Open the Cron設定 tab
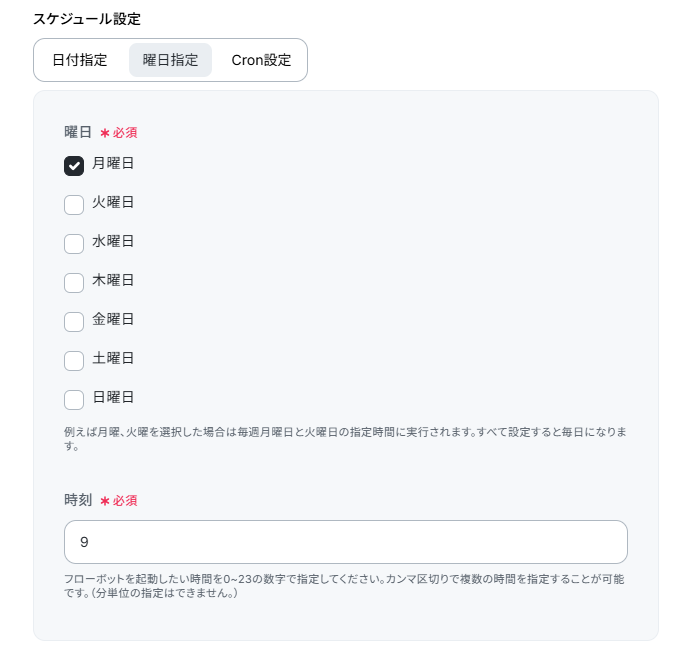This screenshot has height=666, width=690. pos(261,60)
